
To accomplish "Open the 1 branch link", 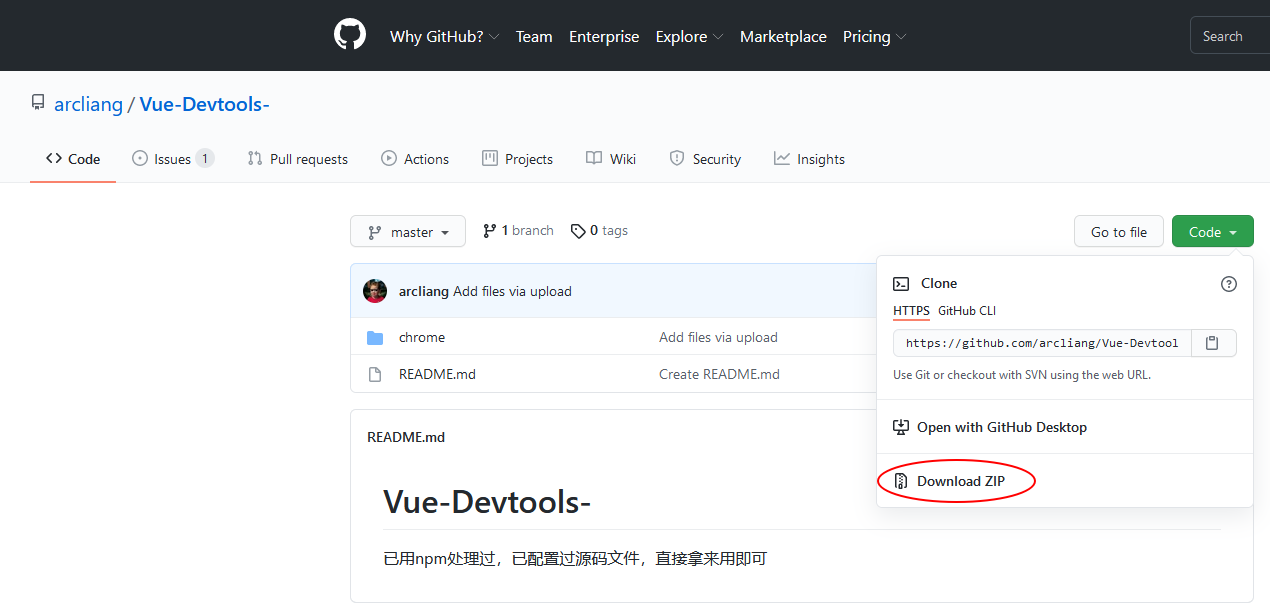I will pos(518,231).
